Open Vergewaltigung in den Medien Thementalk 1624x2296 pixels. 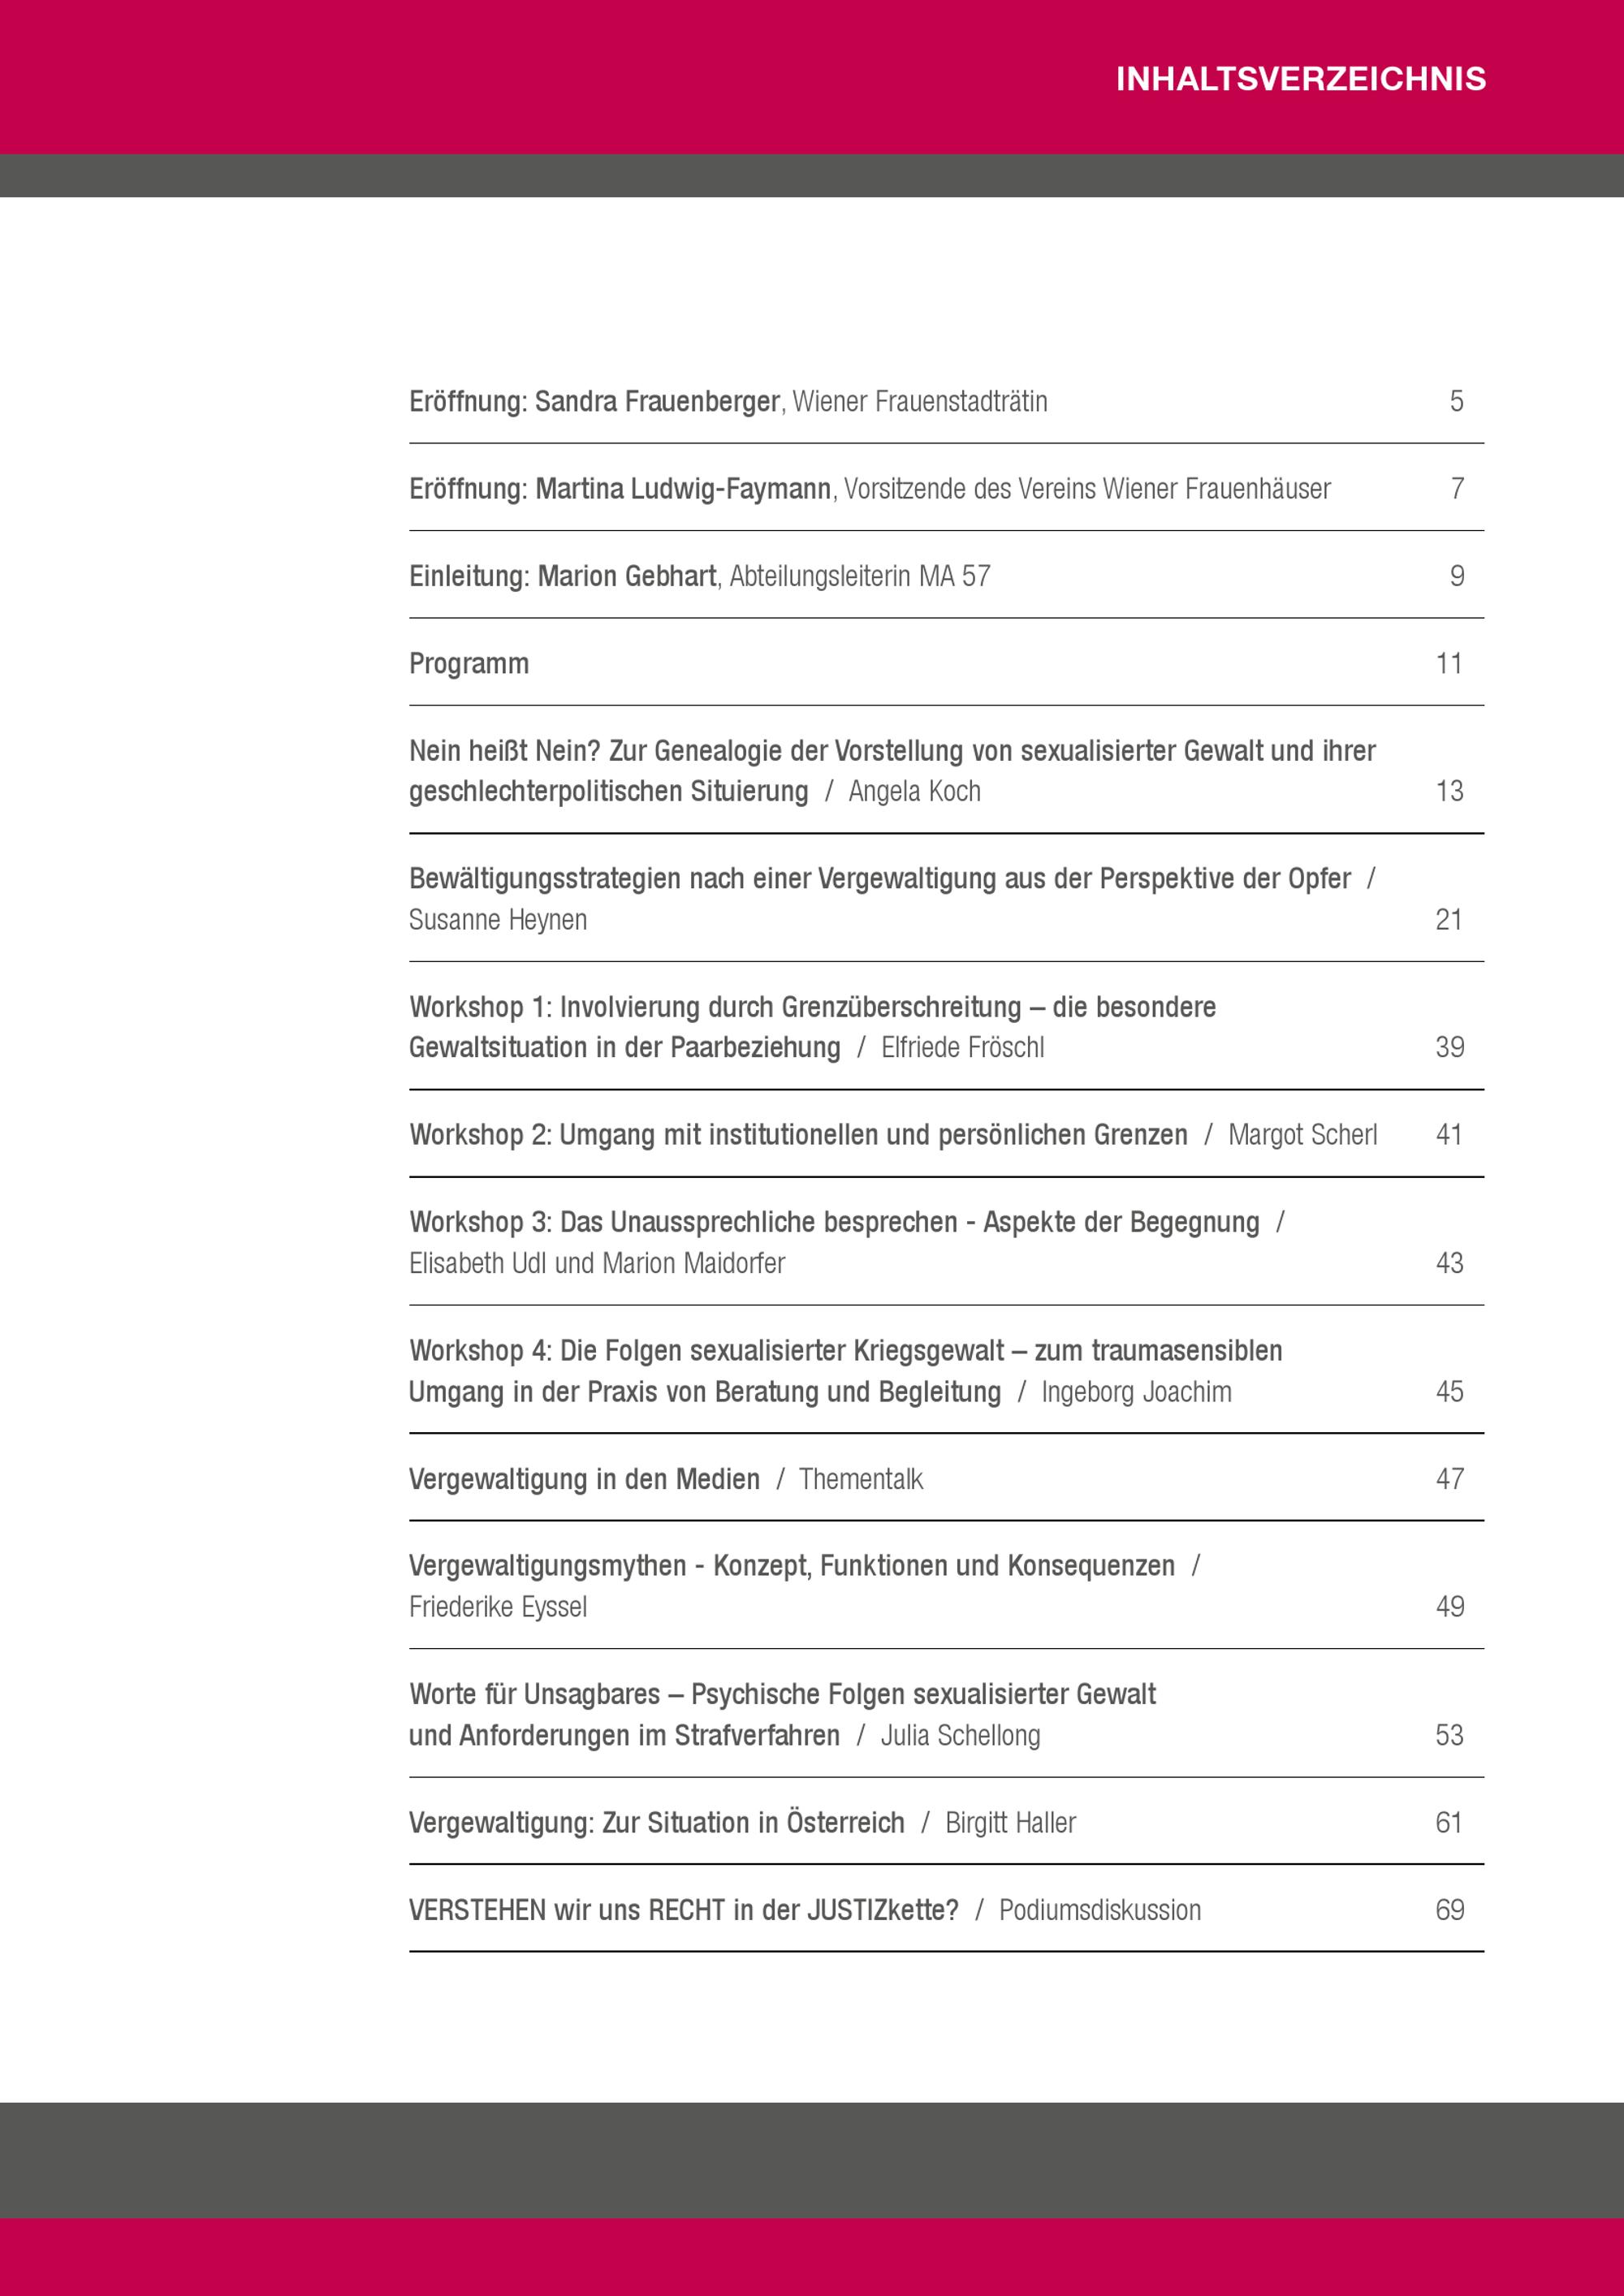665,1479
